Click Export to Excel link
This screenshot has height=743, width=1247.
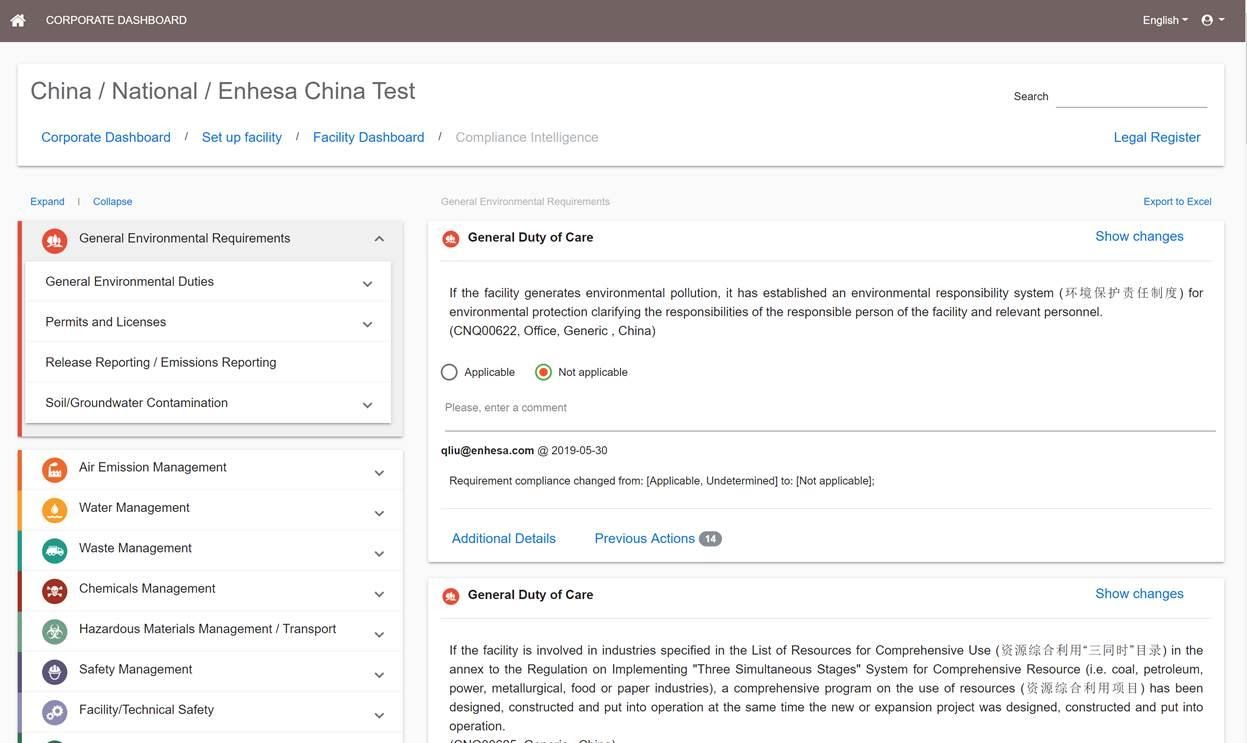tap(1177, 201)
